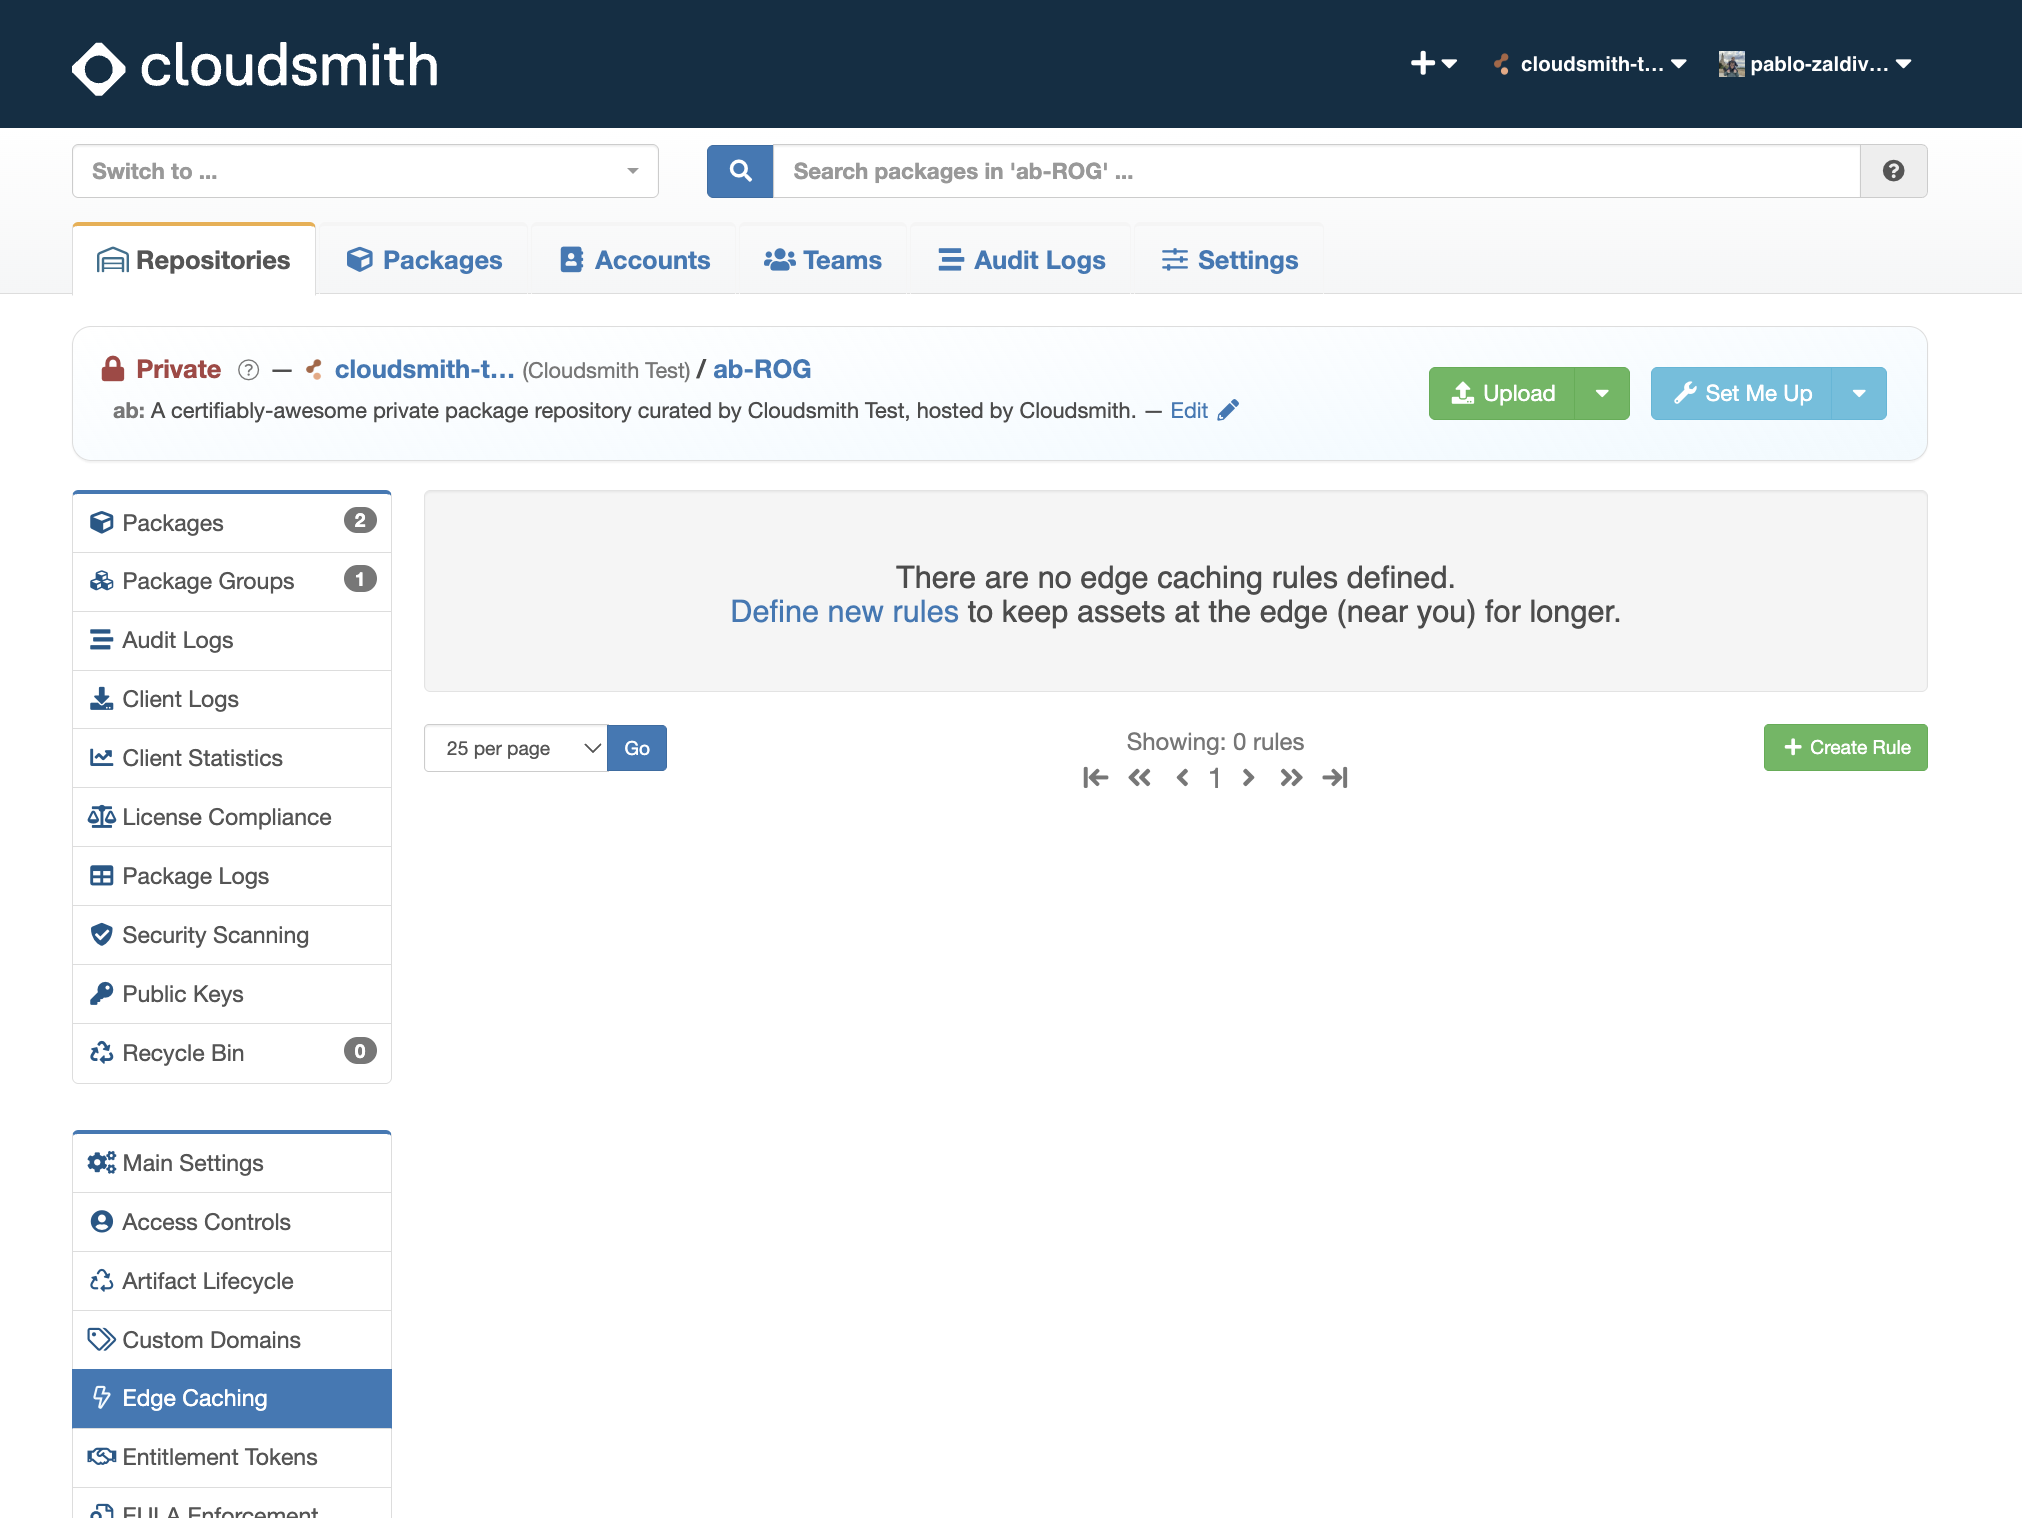Viewport: 2022px width, 1518px height.
Task: Click the Packages count badge '2'
Action: click(x=360, y=520)
